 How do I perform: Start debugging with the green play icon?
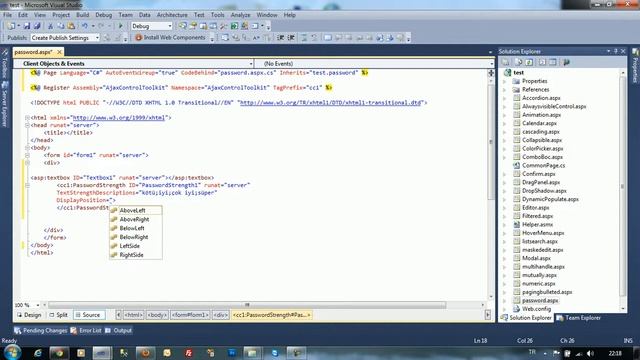pos(120,26)
